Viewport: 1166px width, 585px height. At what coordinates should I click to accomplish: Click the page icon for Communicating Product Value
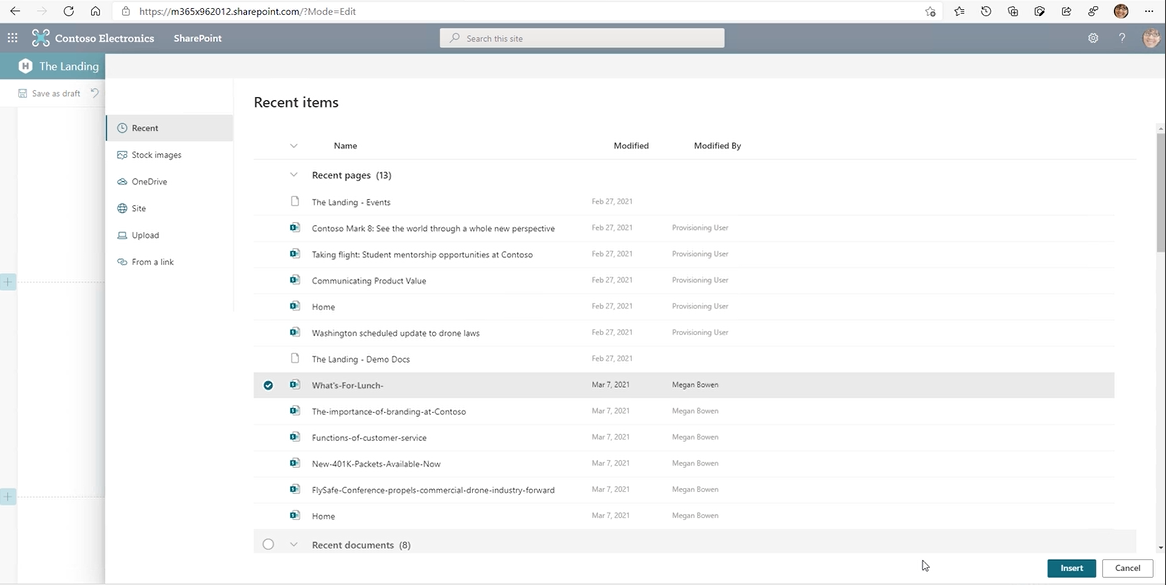coord(295,280)
